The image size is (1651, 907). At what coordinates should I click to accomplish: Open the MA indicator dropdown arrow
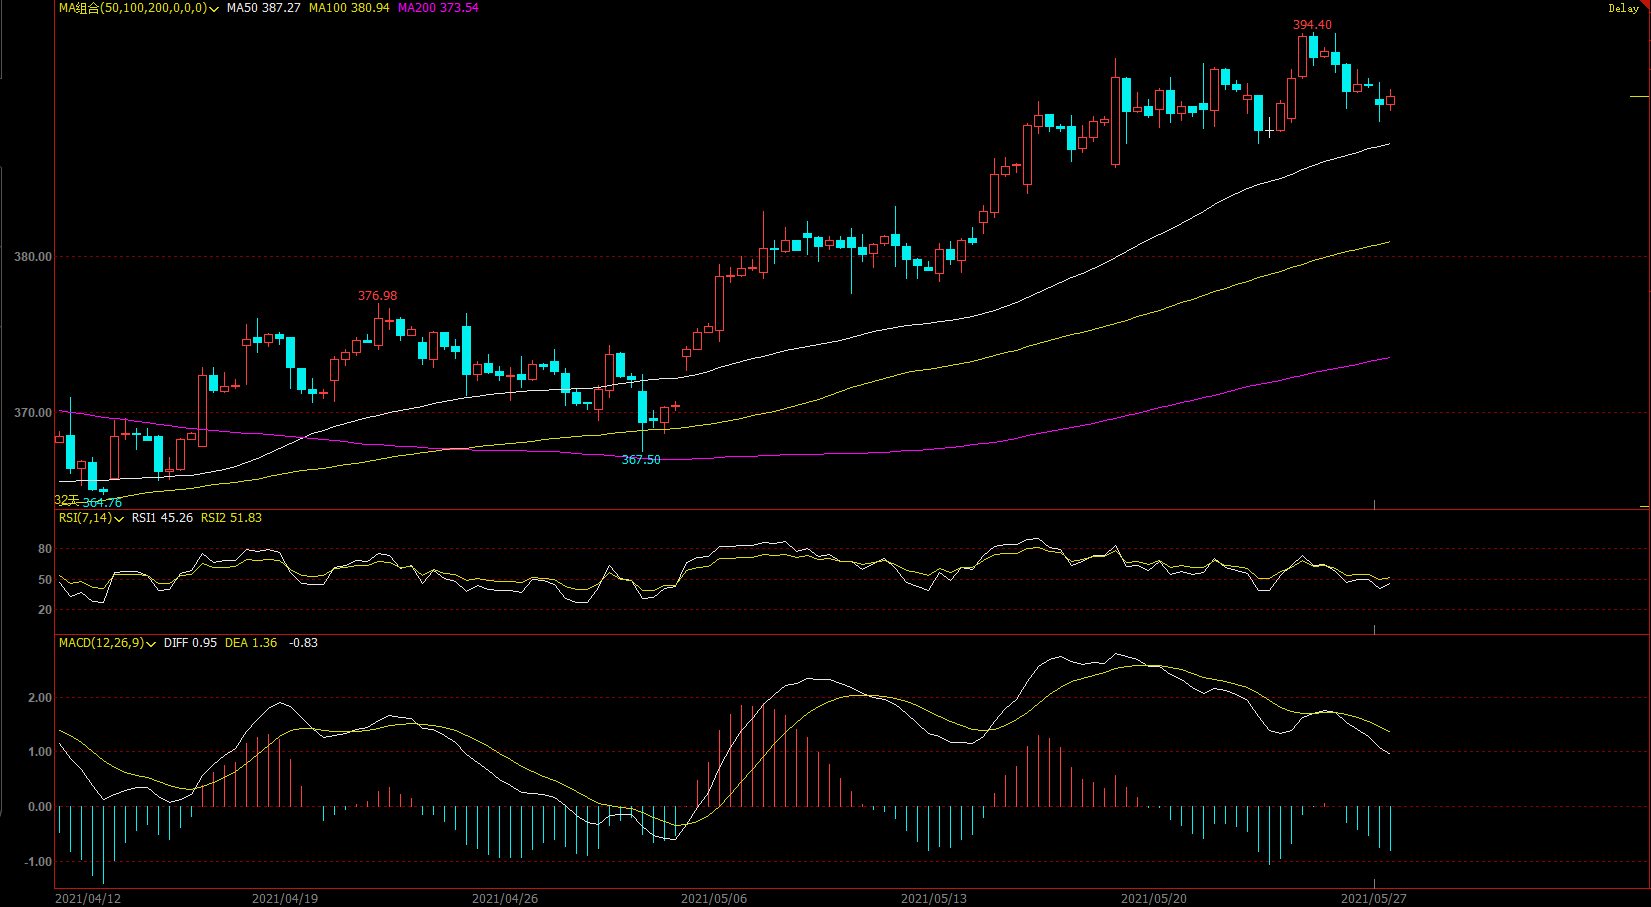[x=214, y=9]
